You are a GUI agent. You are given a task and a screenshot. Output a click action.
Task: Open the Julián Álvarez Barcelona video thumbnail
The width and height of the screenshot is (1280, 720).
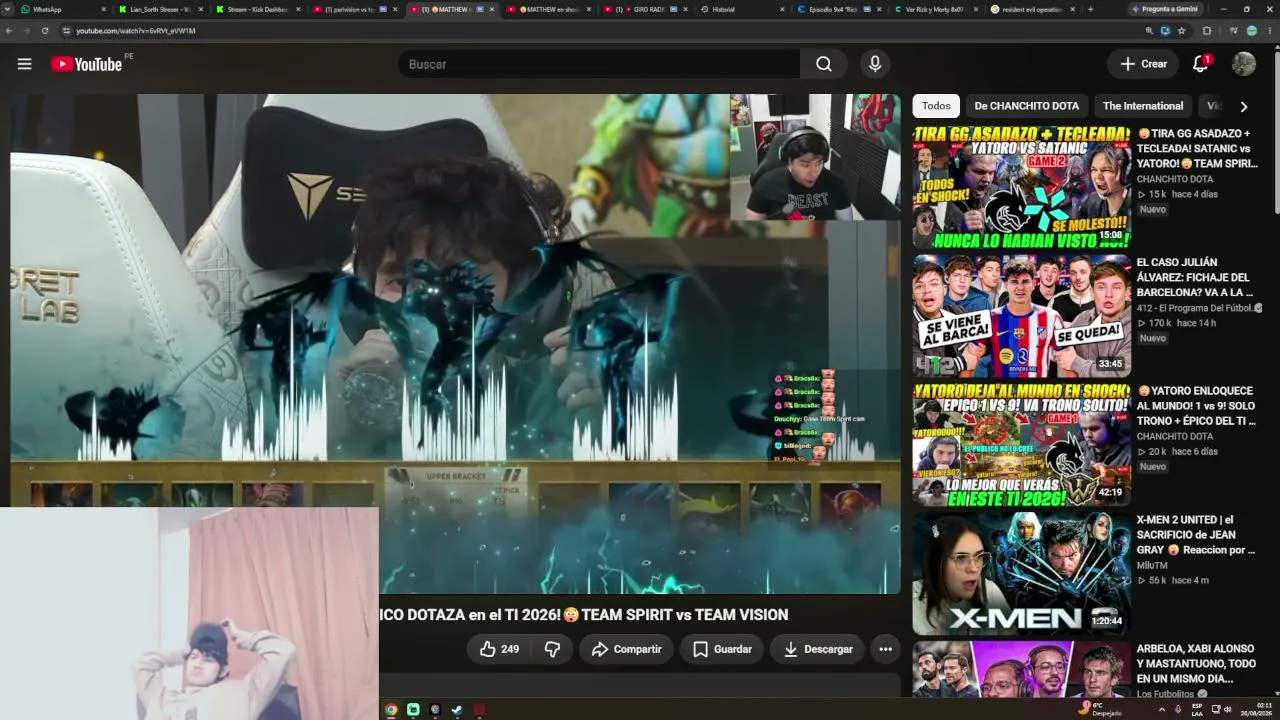1022,316
